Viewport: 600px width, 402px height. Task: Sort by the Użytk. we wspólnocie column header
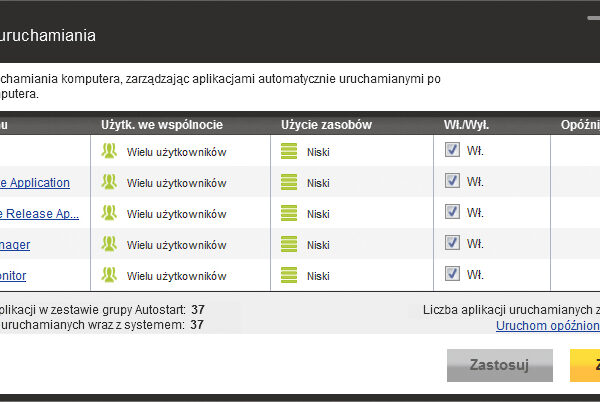(161, 125)
